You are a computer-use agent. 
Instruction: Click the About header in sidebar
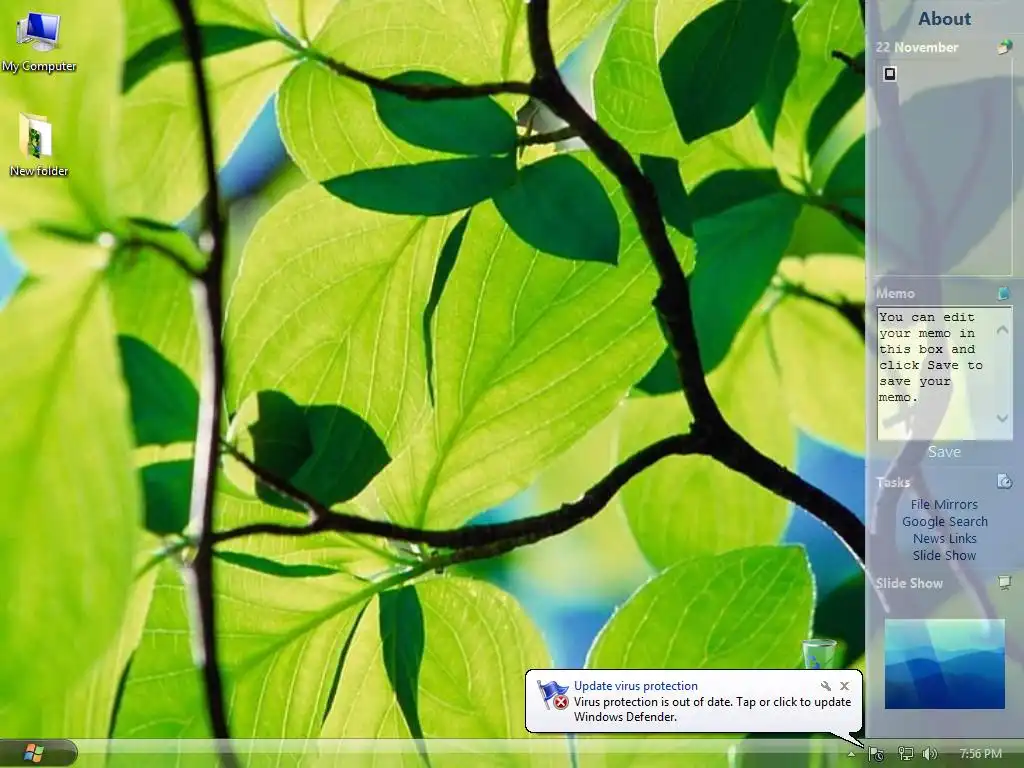tap(944, 19)
